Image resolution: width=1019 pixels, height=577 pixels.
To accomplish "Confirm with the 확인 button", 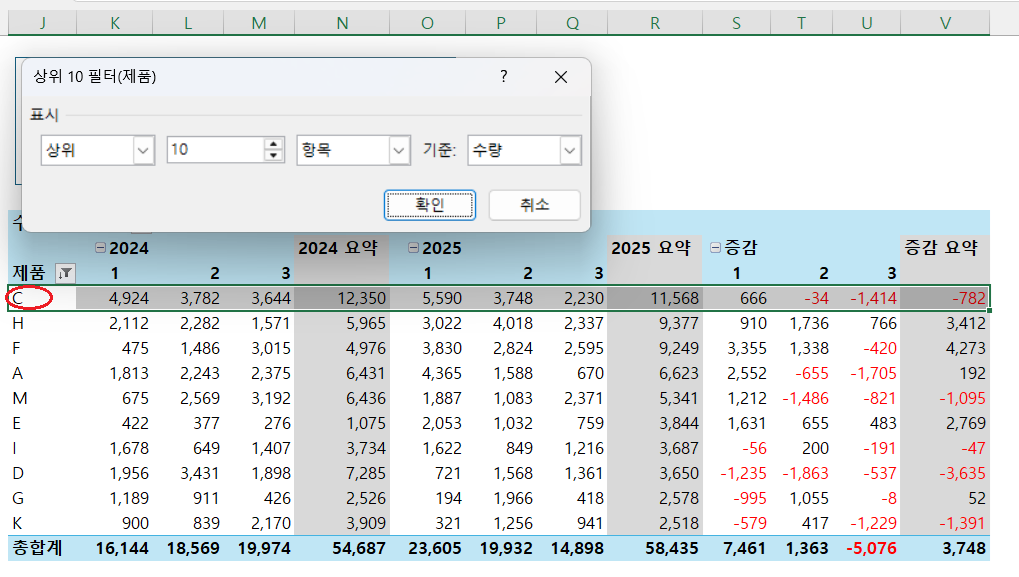I will tap(430, 205).
